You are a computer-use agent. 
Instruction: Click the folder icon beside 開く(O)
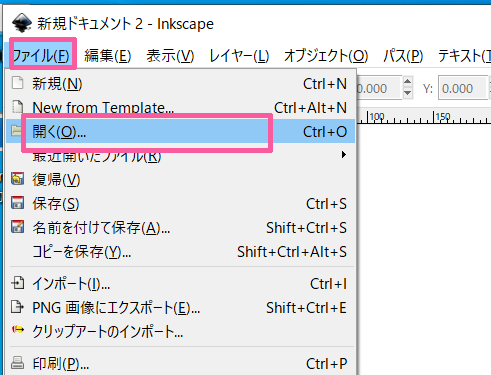(16, 131)
